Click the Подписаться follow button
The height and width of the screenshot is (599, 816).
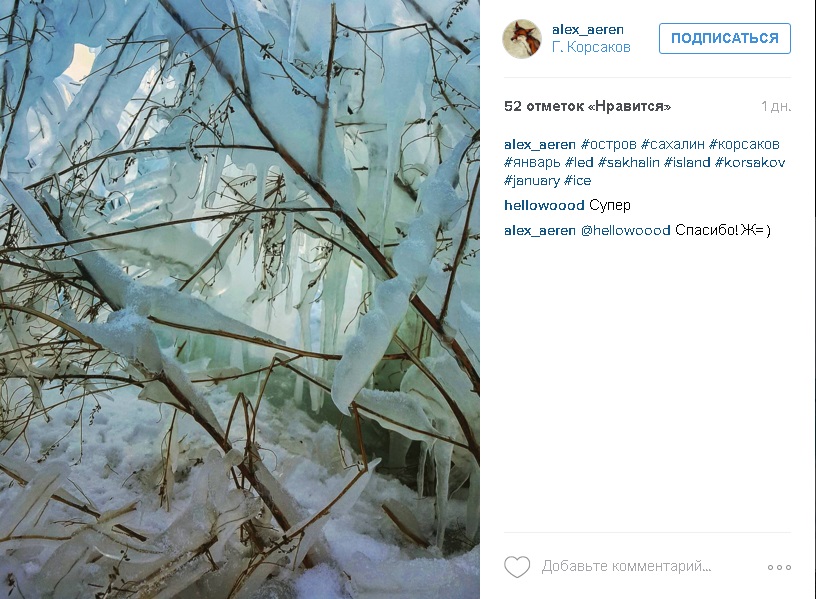coord(724,39)
